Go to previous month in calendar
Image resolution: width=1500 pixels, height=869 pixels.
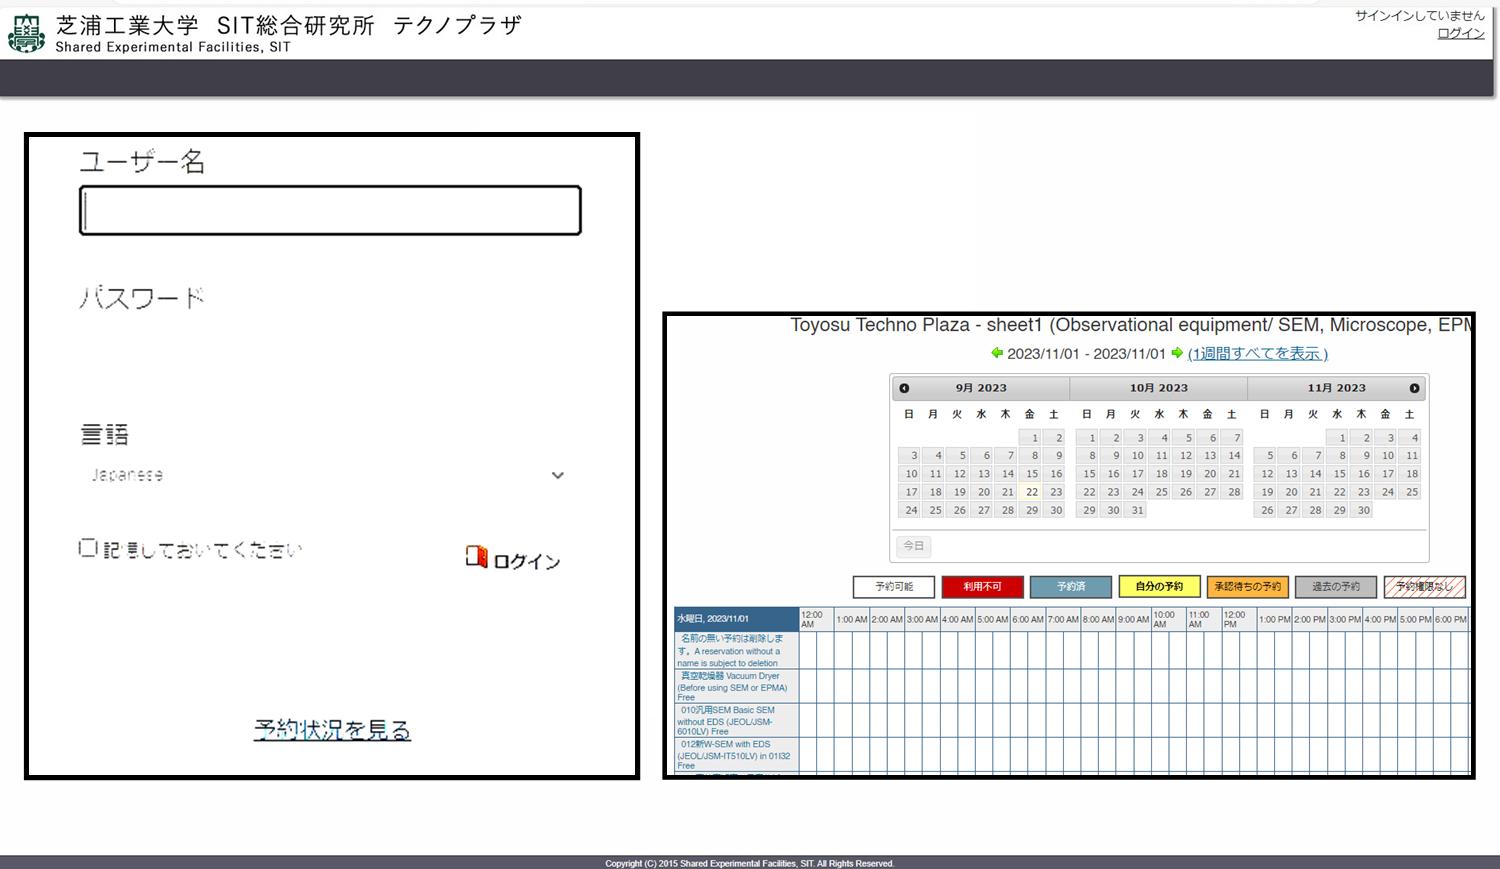pos(904,388)
